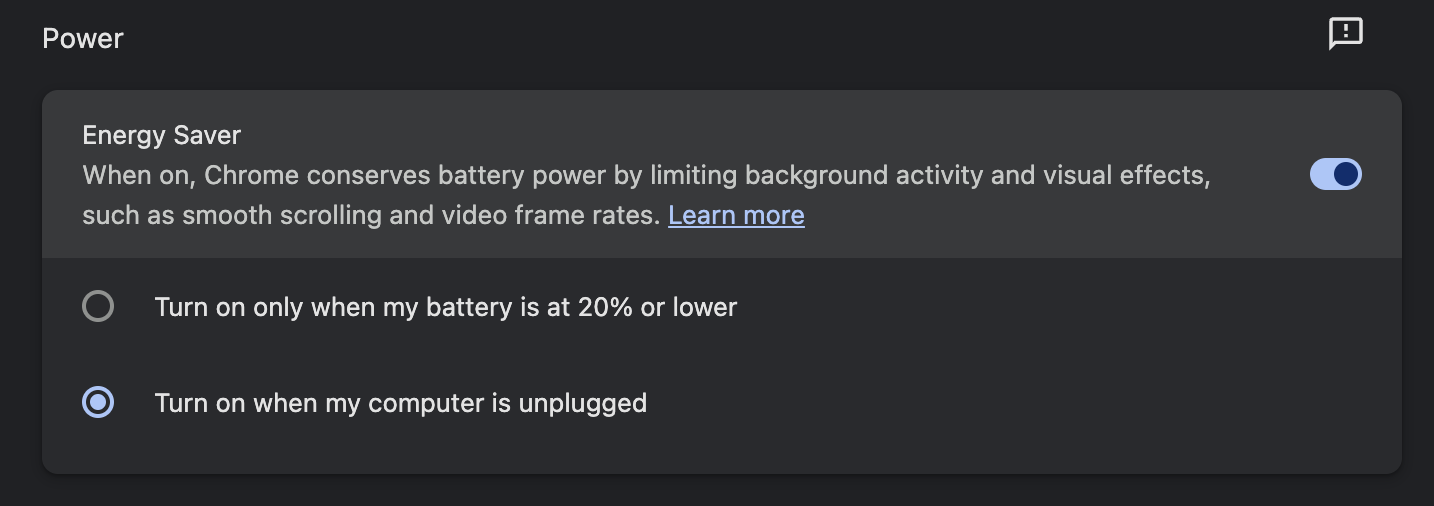Click the 'Turn on only when my battery is at 20%' label
Image resolution: width=1434 pixels, height=506 pixels.
445,307
